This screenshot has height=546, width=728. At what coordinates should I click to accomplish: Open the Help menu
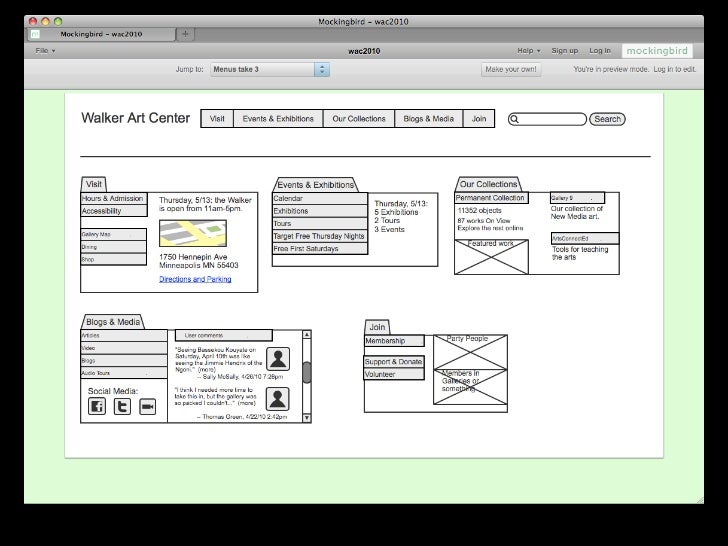[529, 51]
